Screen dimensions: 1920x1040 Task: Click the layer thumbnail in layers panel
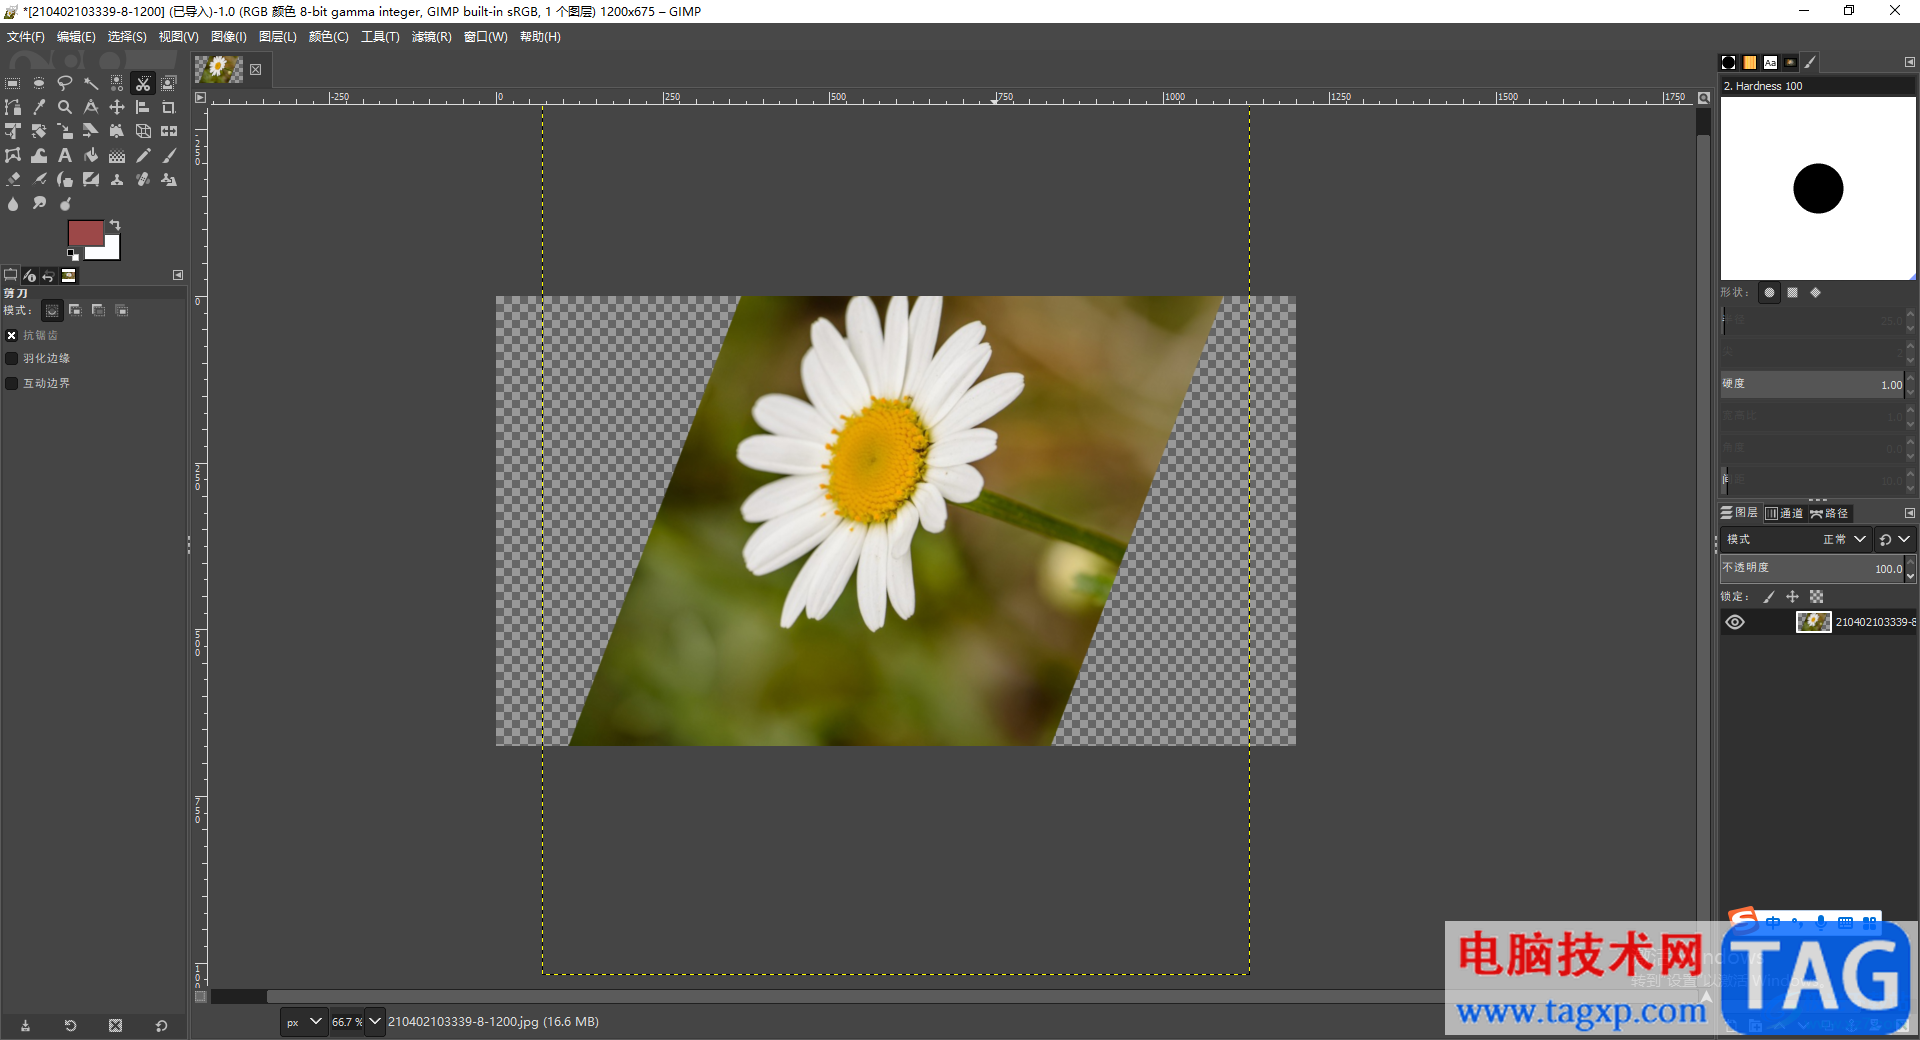coord(1813,622)
